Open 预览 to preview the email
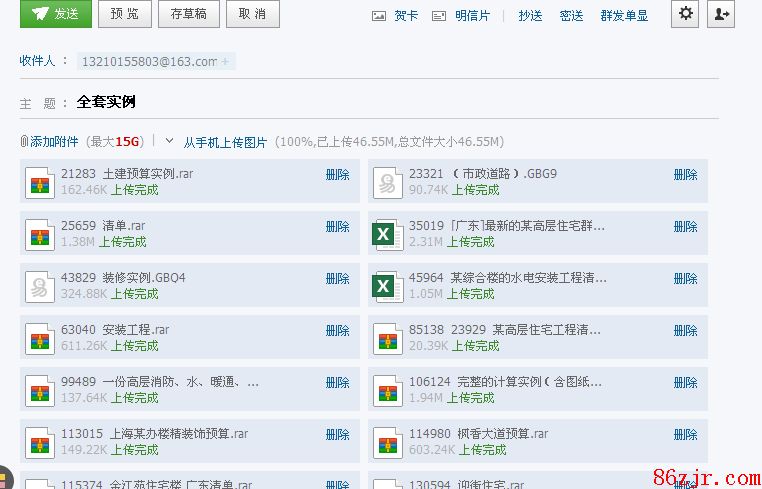 click(x=125, y=14)
